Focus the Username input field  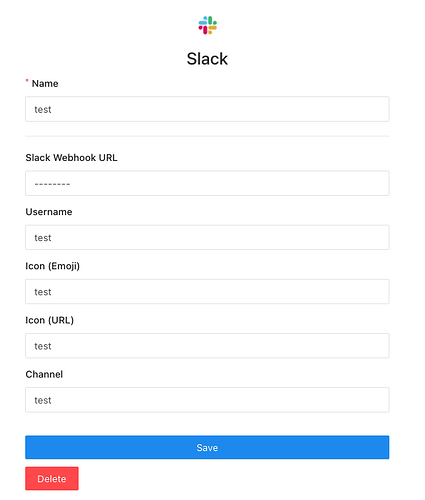coord(207,237)
